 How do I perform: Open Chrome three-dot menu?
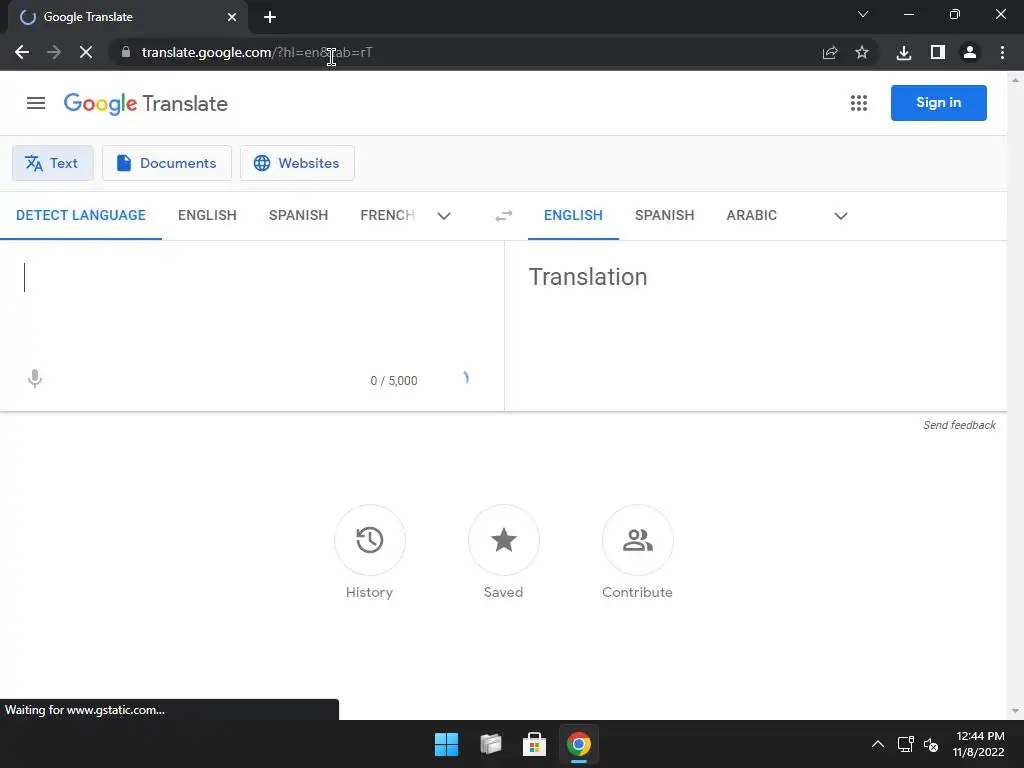pos(1002,52)
